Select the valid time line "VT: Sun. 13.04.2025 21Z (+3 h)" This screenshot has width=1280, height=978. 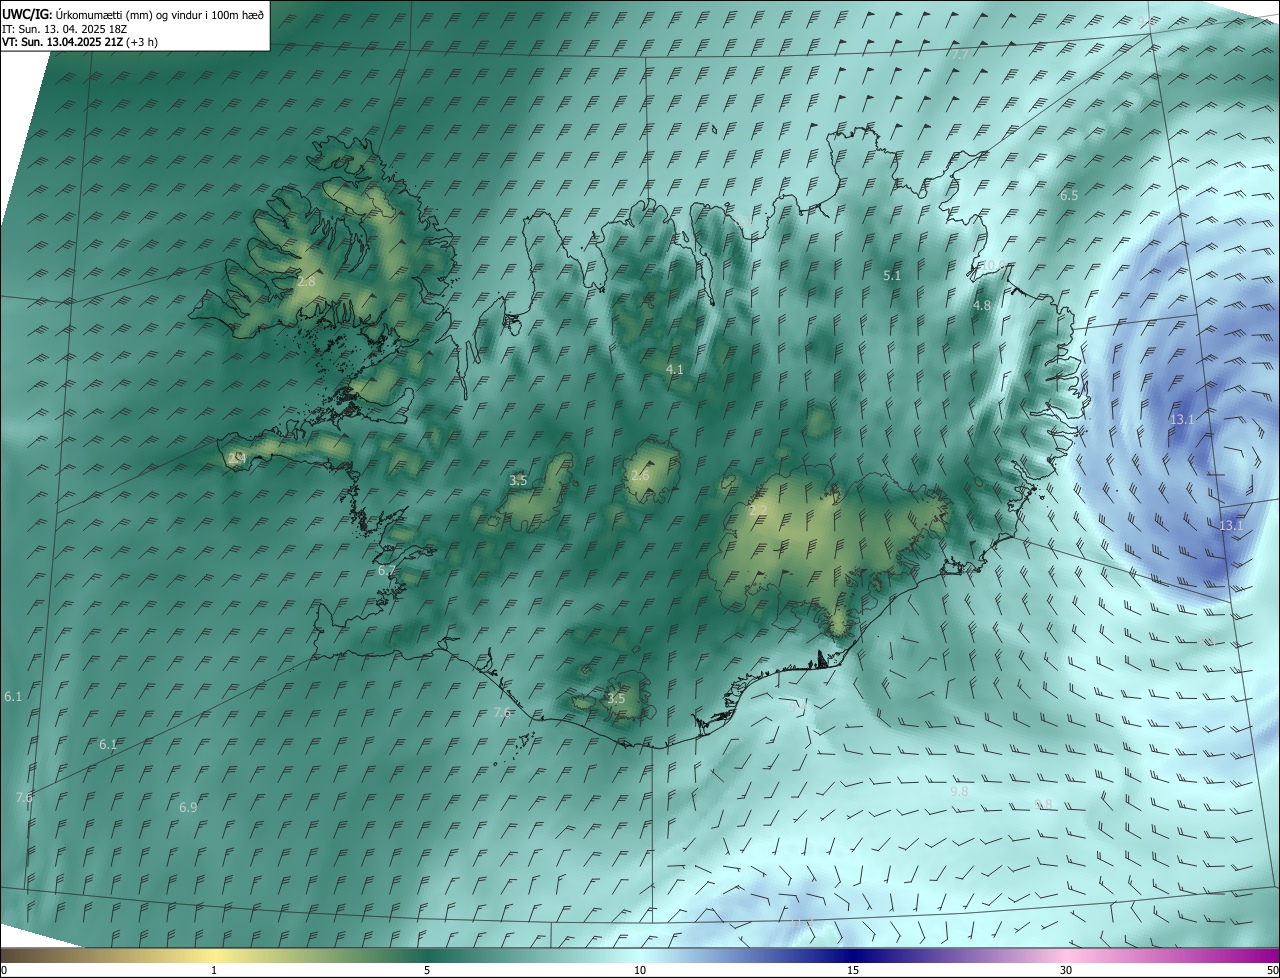pos(80,42)
